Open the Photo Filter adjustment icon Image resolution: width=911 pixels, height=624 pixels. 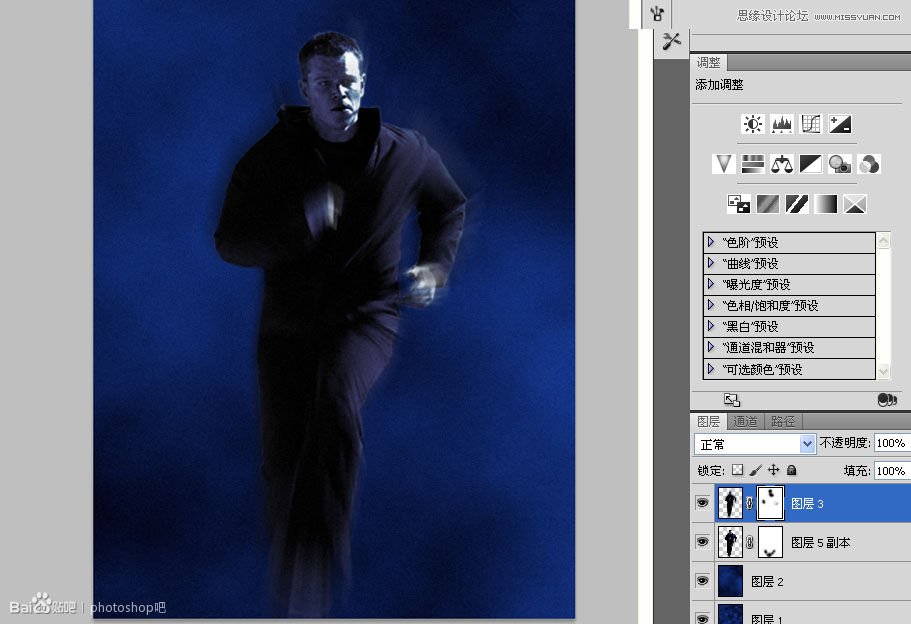839,163
